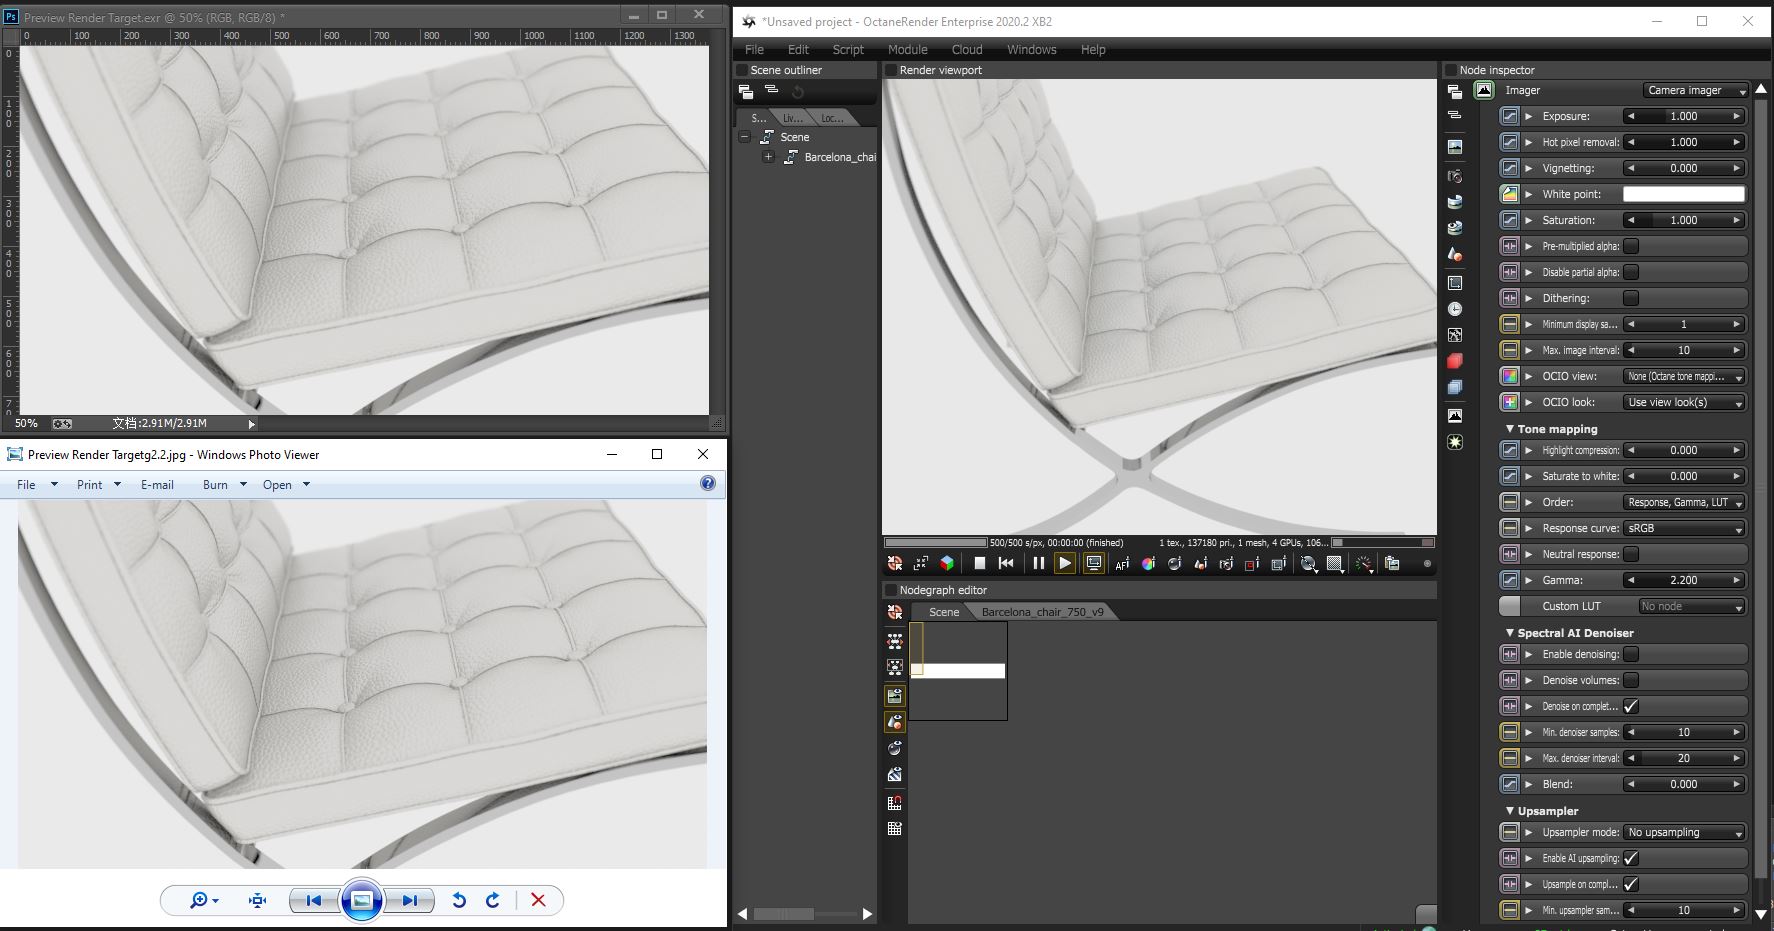Collapse the Tone mapping section
1774x931 pixels.
coord(1510,429)
